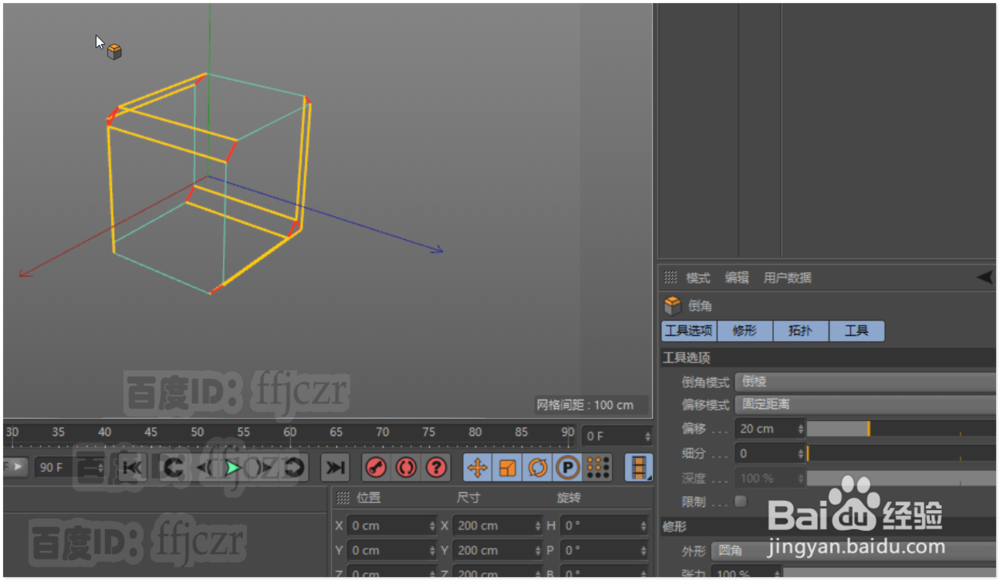Play the animation forwards with green arrow

(233, 467)
